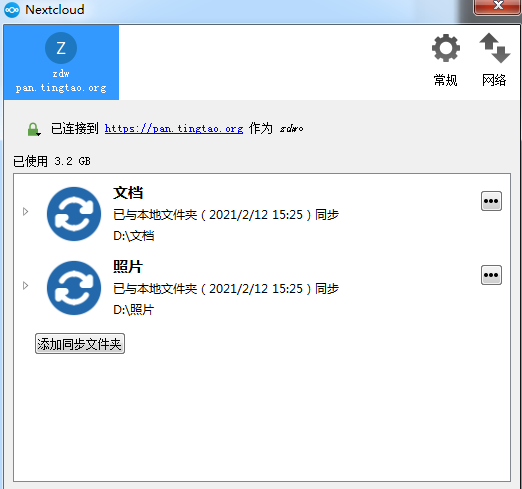Viewport: 522px width, 489px height.
Task: Click the green lock connection icon
Action: (34, 129)
